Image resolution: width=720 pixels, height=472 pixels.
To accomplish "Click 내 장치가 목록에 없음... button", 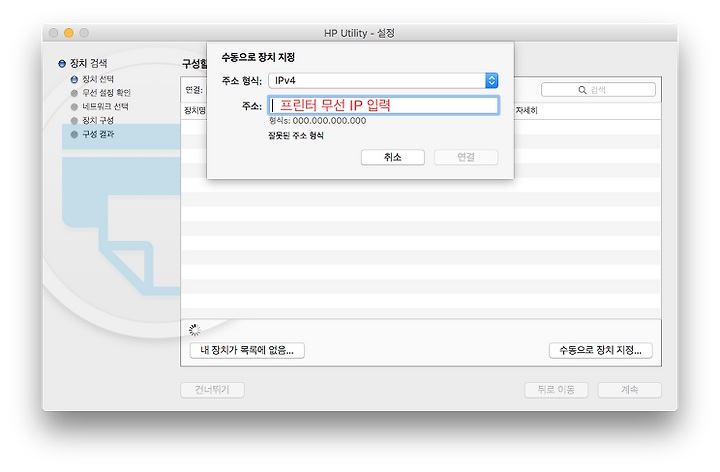I will coord(247,350).
